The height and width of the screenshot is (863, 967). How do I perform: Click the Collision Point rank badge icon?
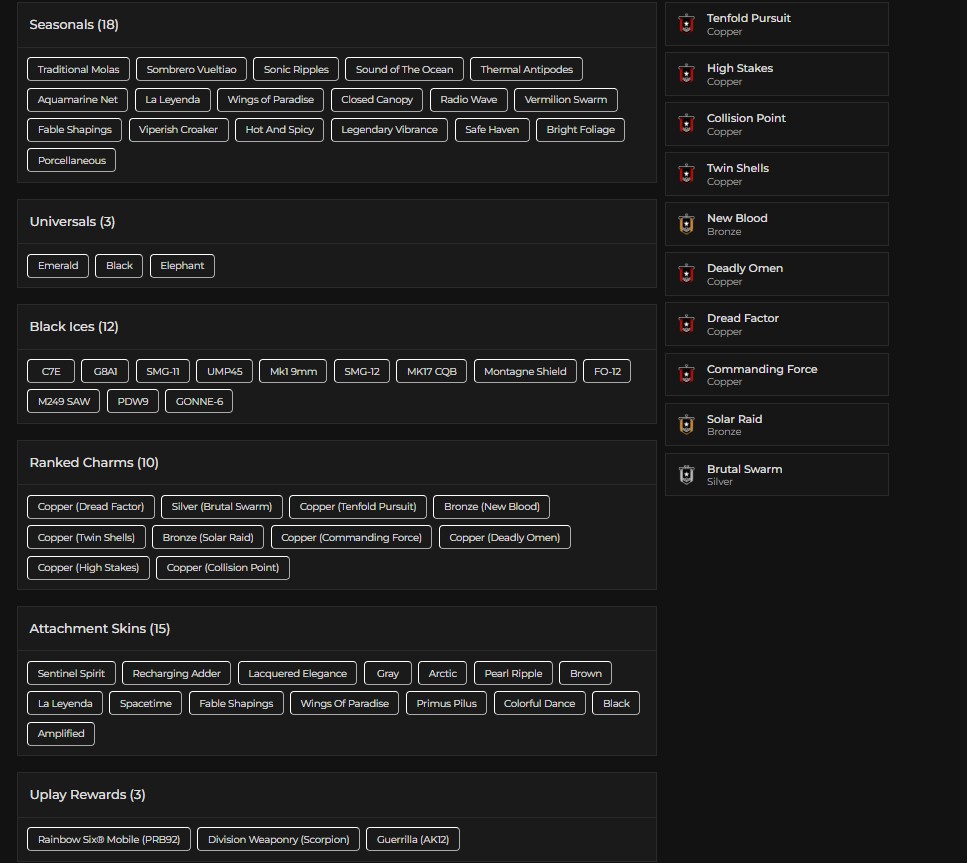click(x=686, y=123)
